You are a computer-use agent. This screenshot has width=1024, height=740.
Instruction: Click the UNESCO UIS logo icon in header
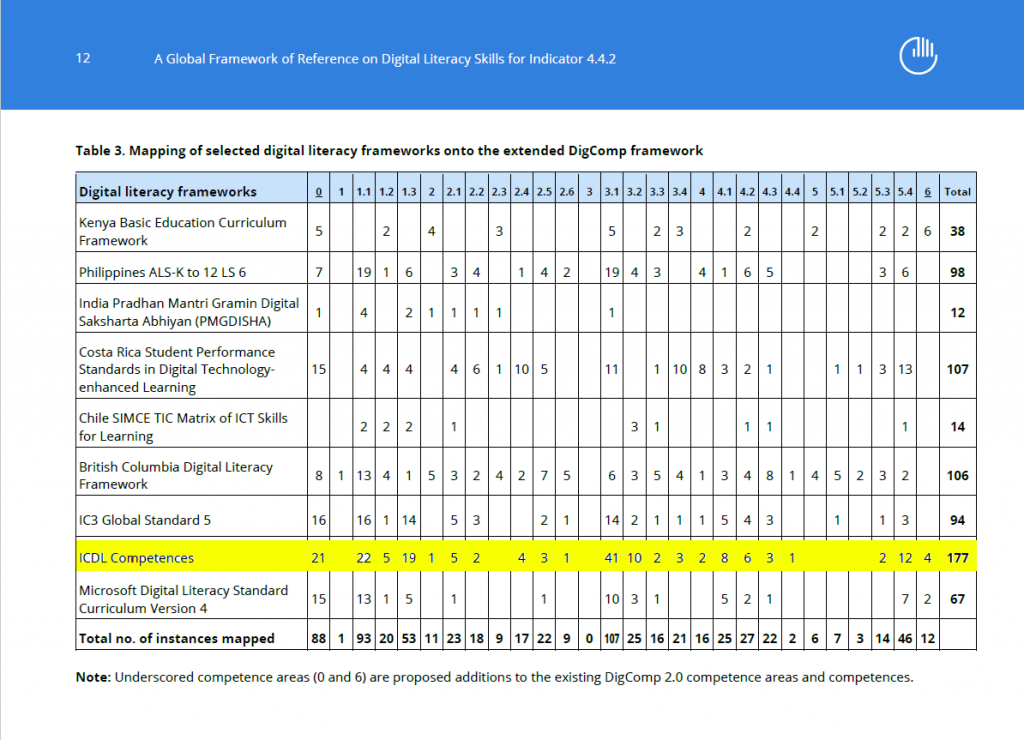coord(918,56)
